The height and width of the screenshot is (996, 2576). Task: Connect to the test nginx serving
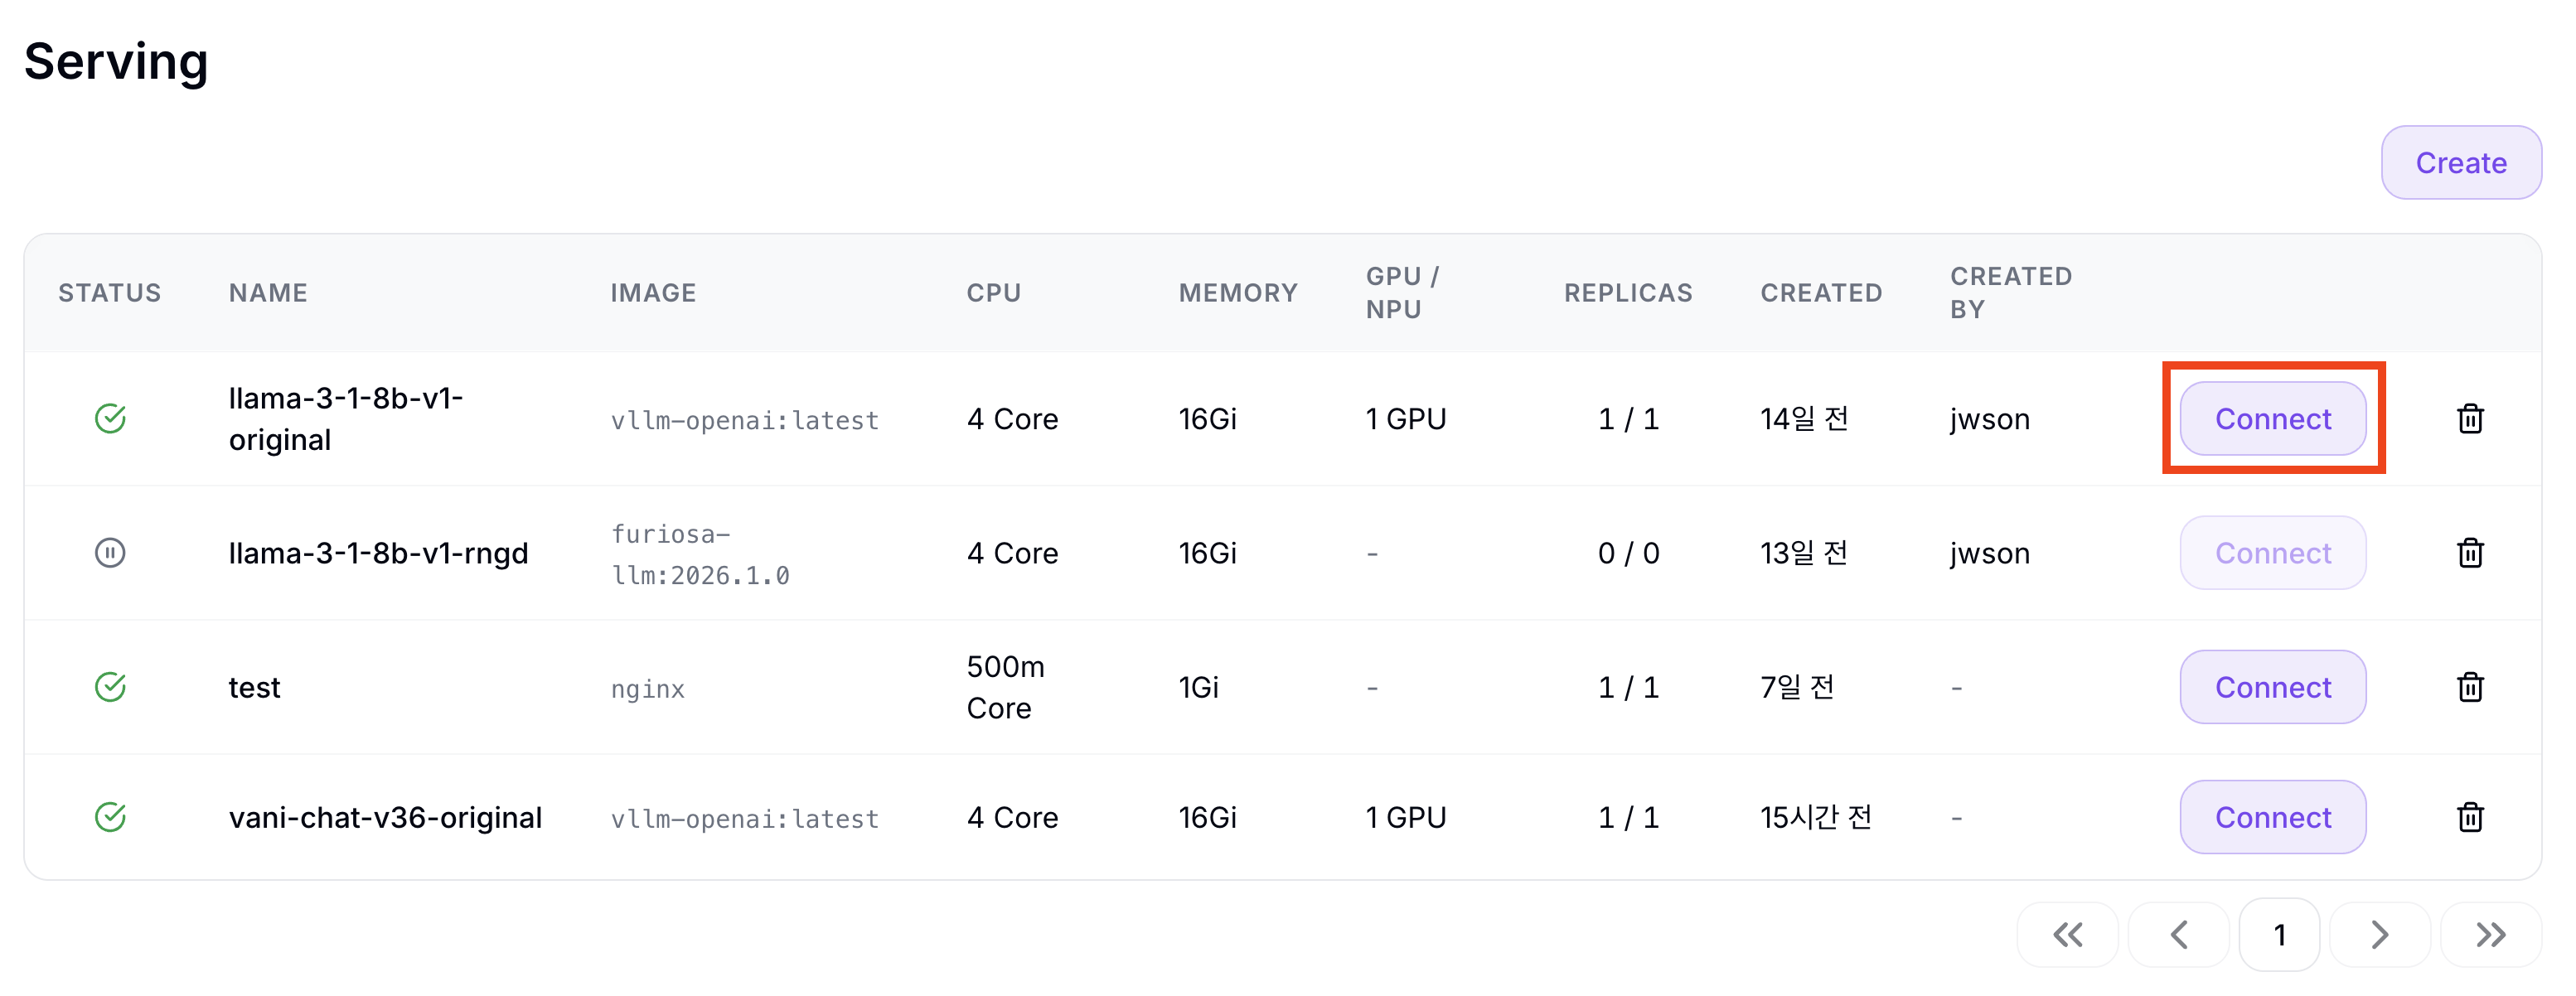click(2273, 687)
